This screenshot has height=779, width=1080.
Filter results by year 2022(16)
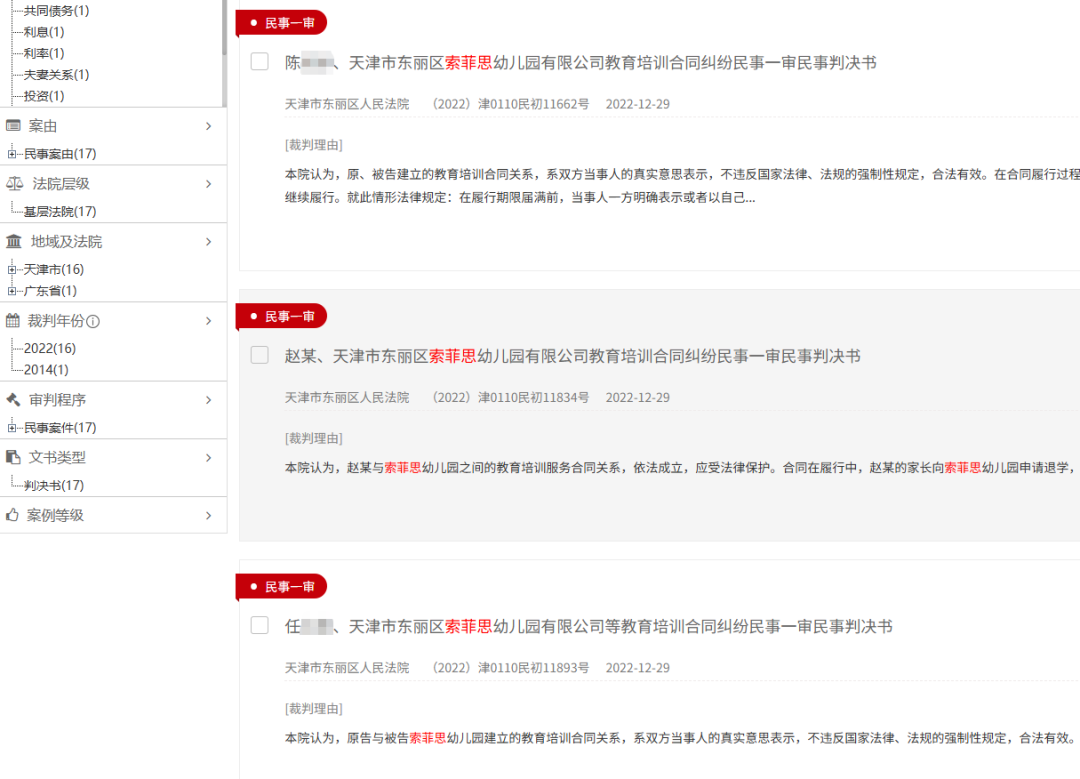(50, 349)
